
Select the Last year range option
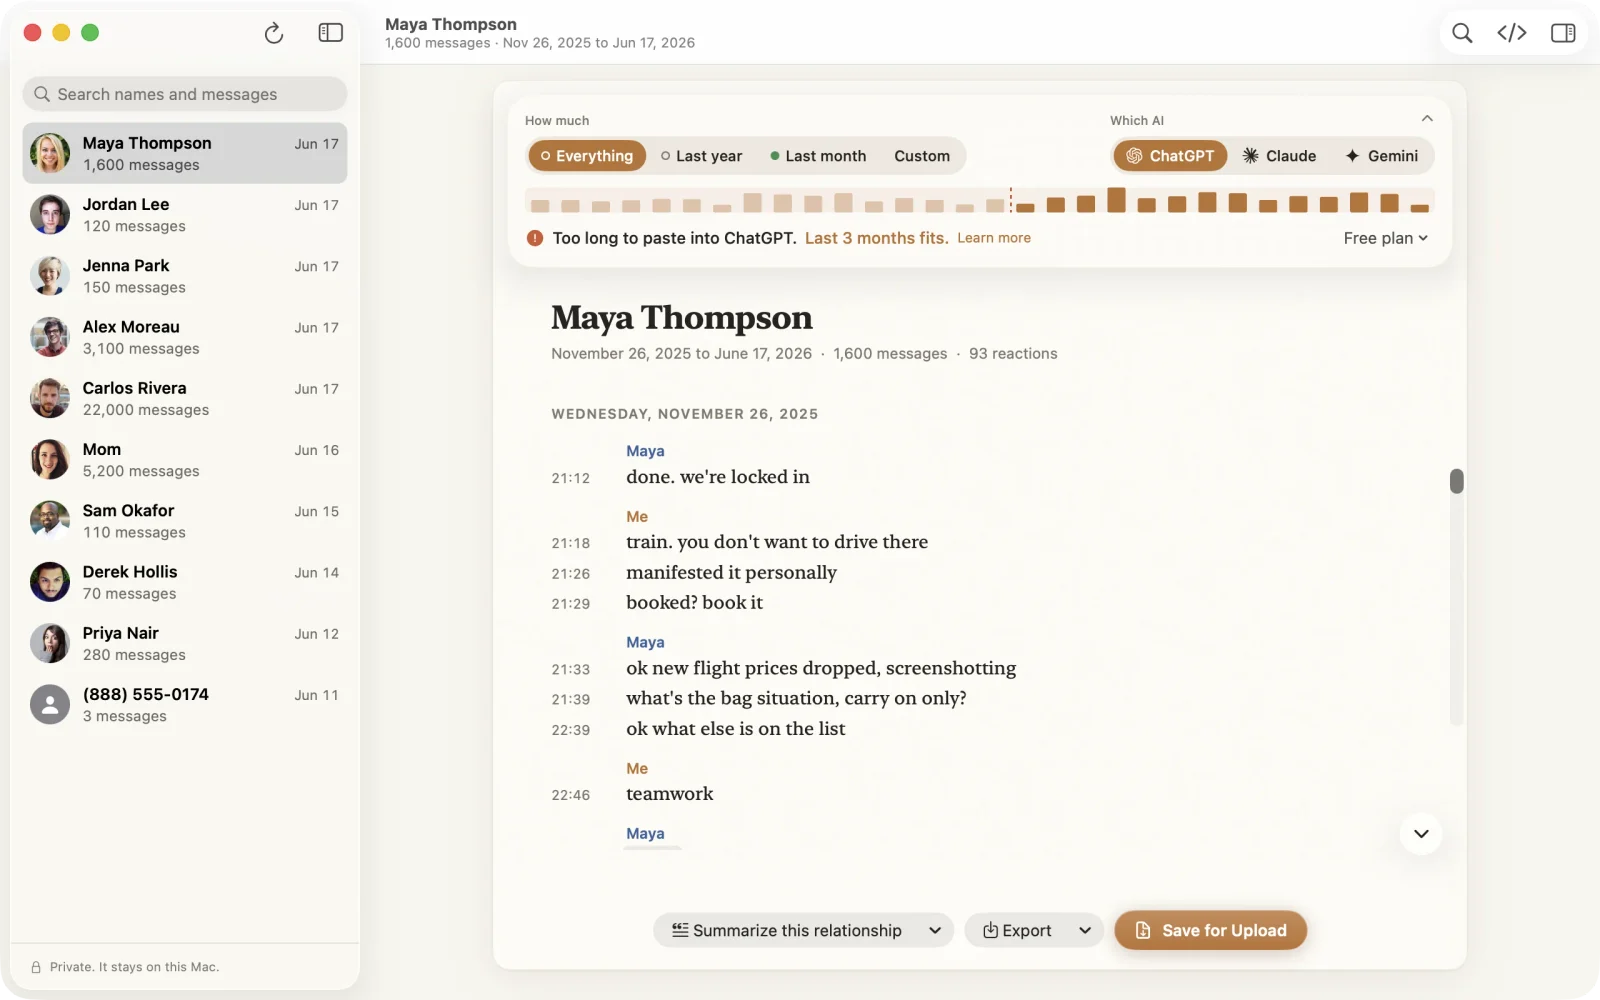pos(702,156)
